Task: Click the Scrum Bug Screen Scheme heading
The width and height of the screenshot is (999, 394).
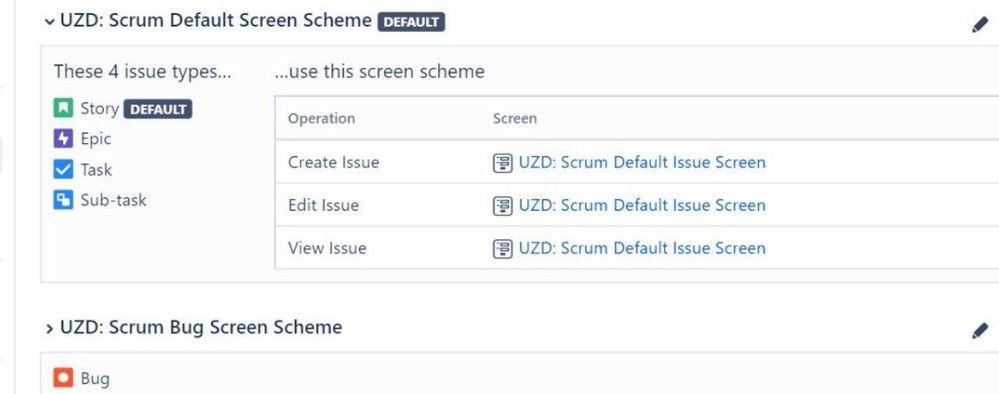Action: pos(201,327)
